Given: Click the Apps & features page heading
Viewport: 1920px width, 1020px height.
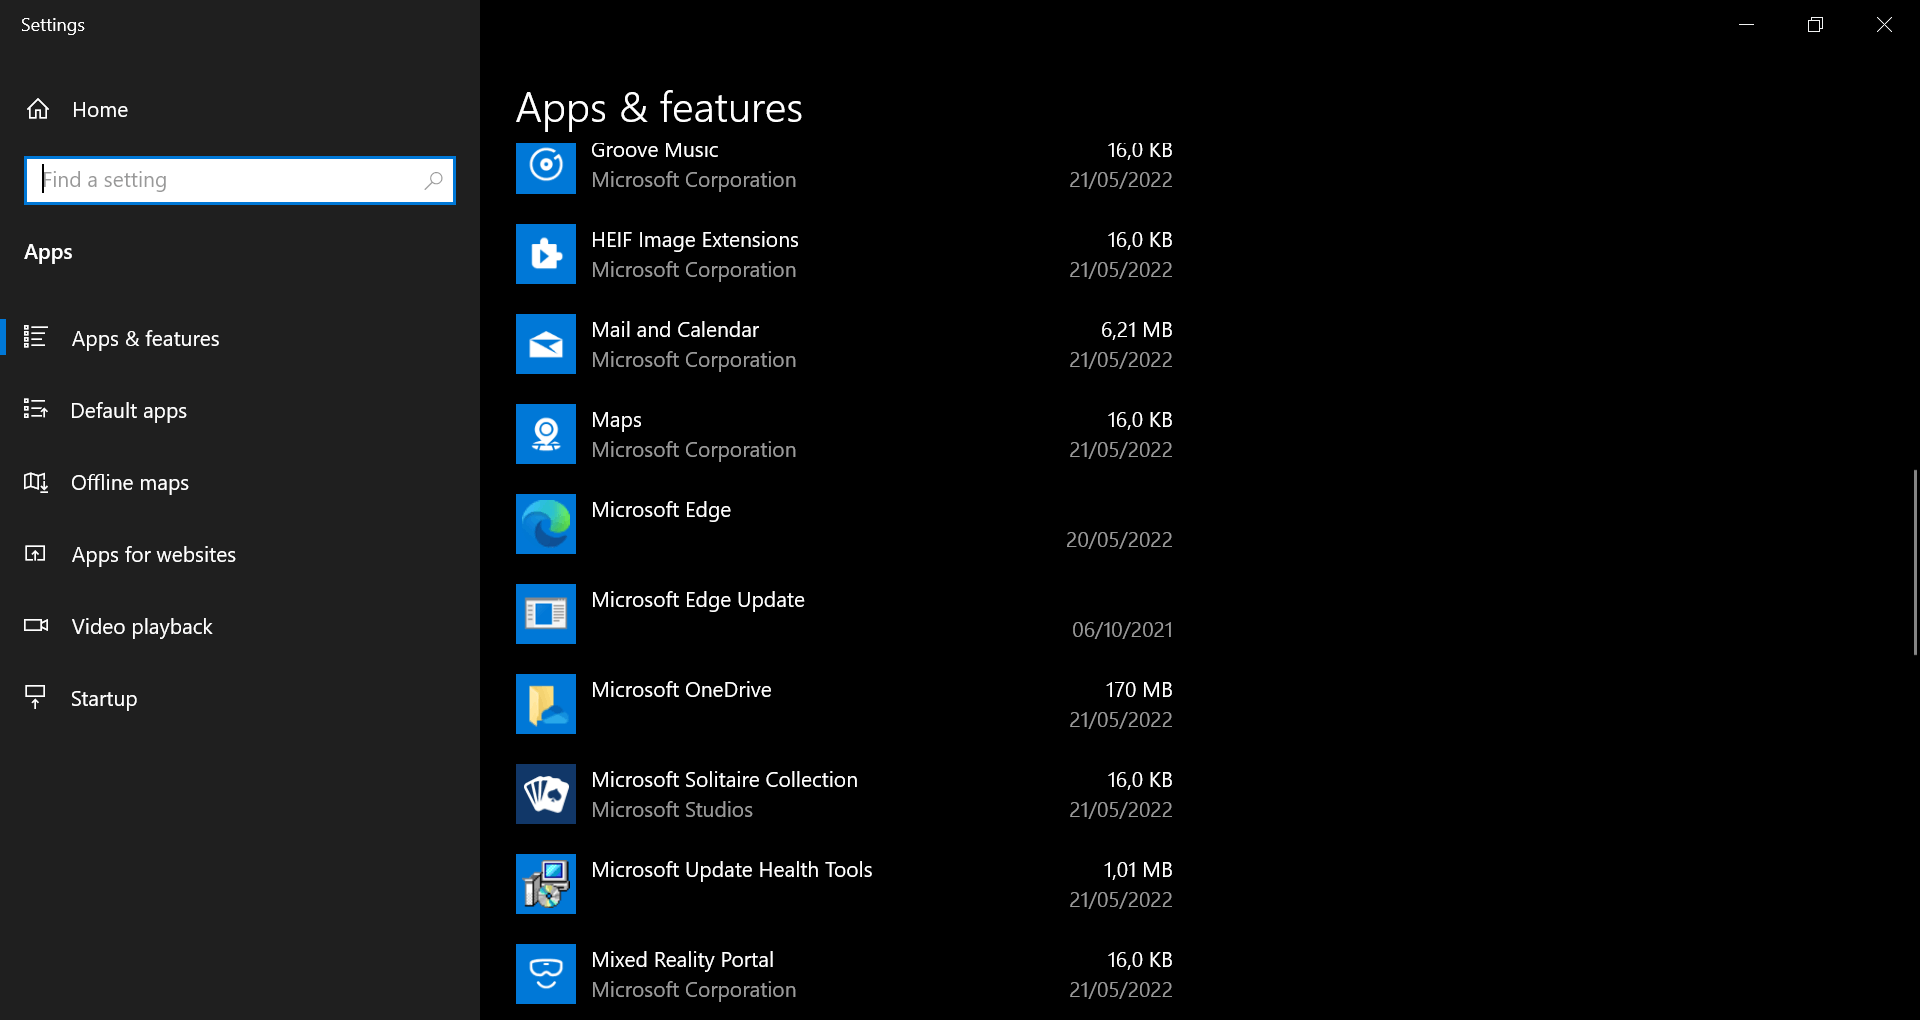Looking at the screenshot, I should tap(659, 108).
